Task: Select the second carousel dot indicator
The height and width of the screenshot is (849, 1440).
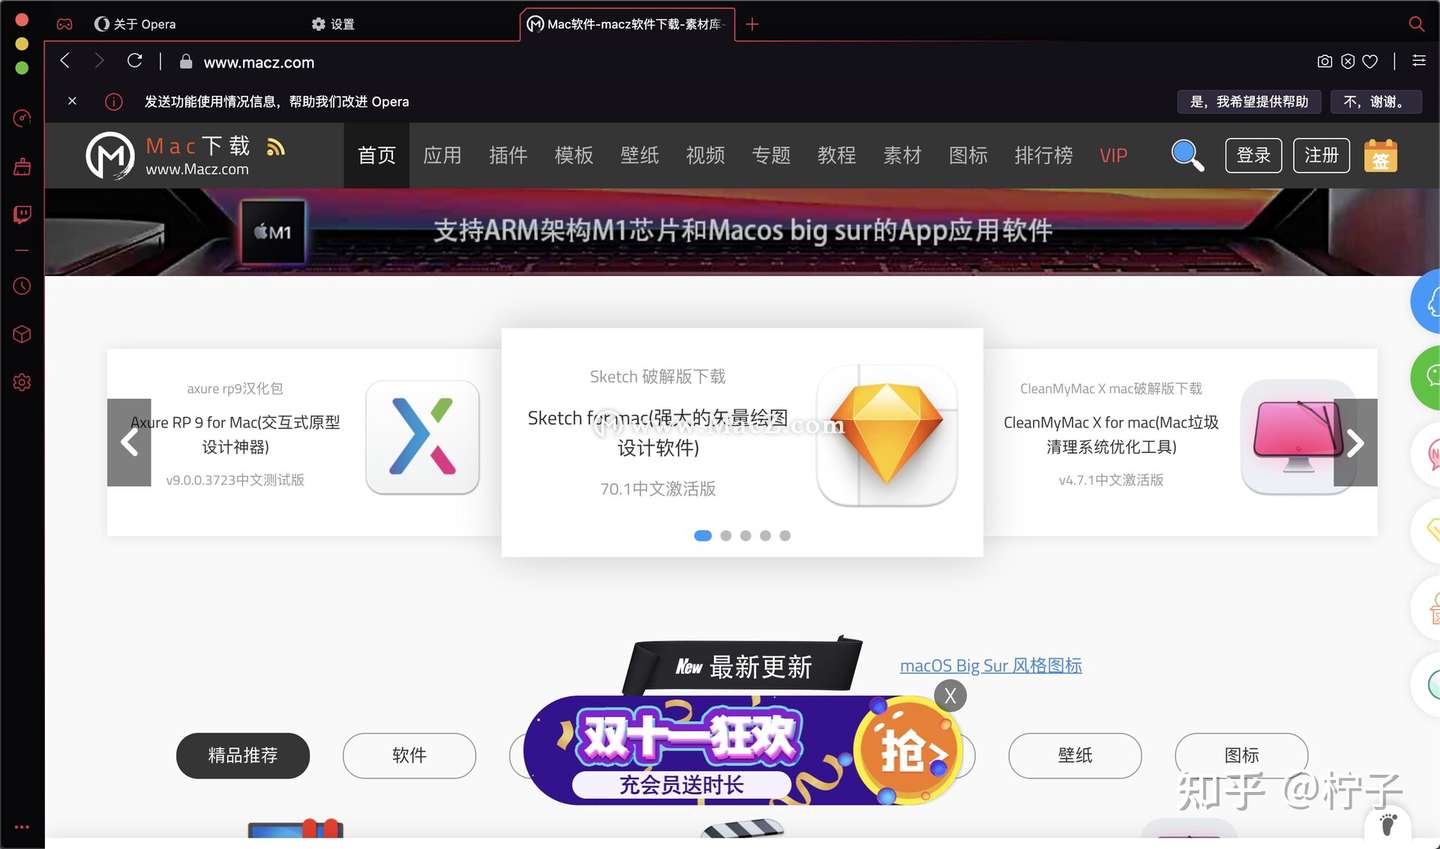Action: (x=725, y=536)
